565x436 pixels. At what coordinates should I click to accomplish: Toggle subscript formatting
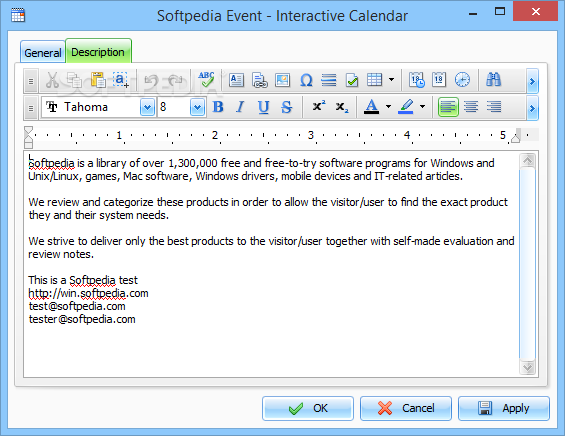click(x=342, y=107)
